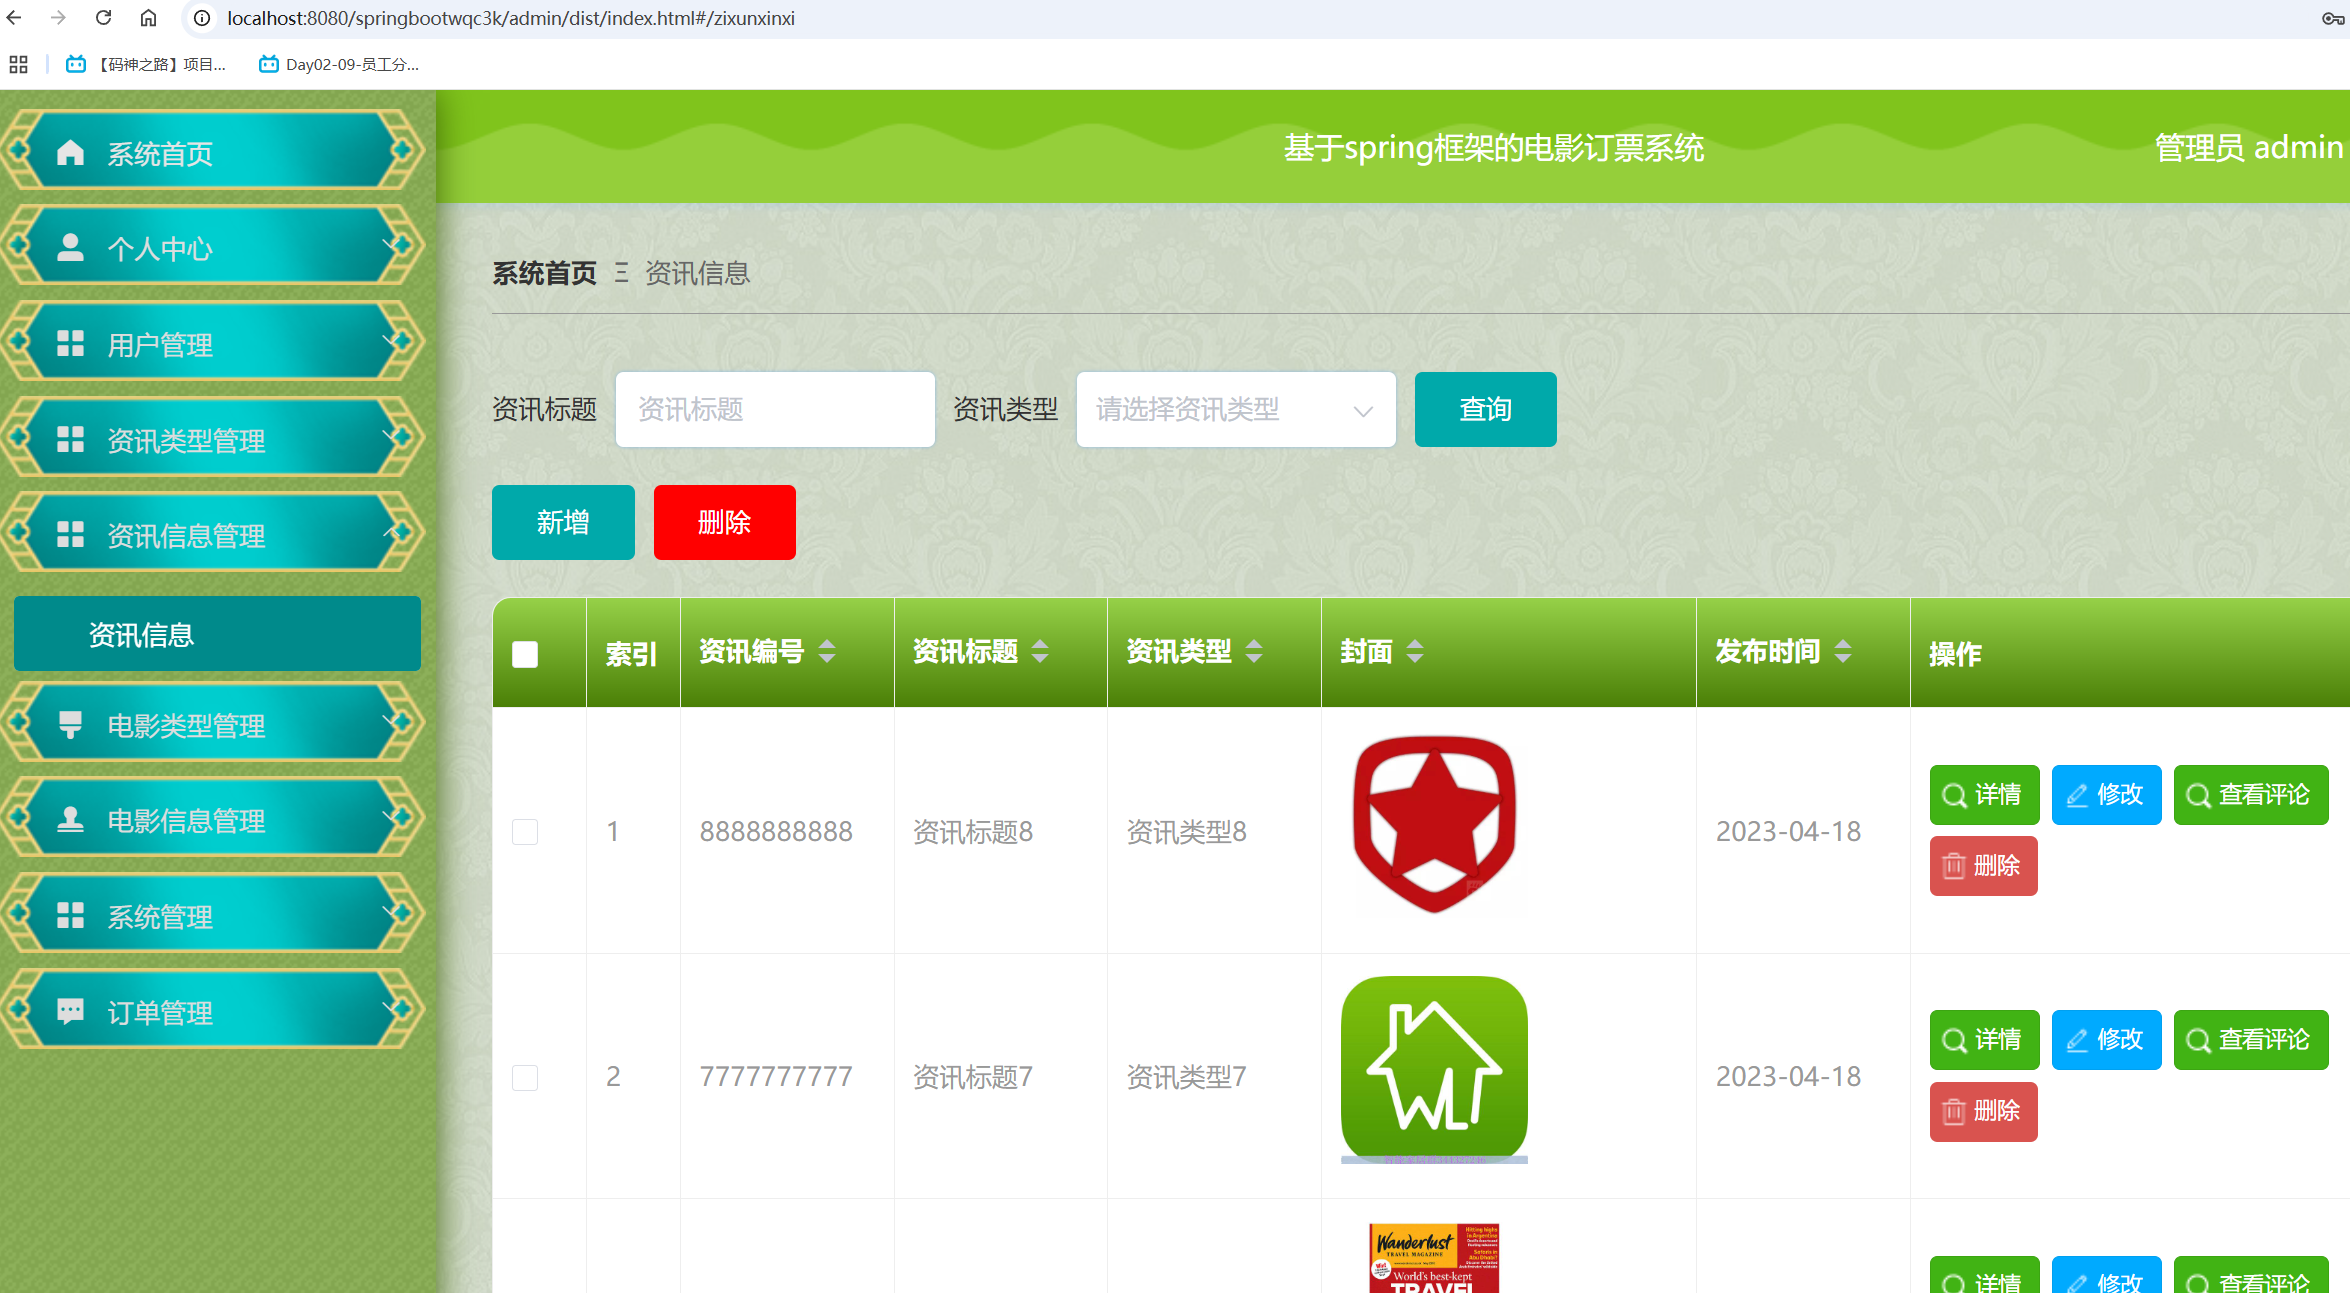Click the home icon beside 系统首页
This screenshot has height=1293, width=2350.
pyautogui.click(x=70, y=152)
